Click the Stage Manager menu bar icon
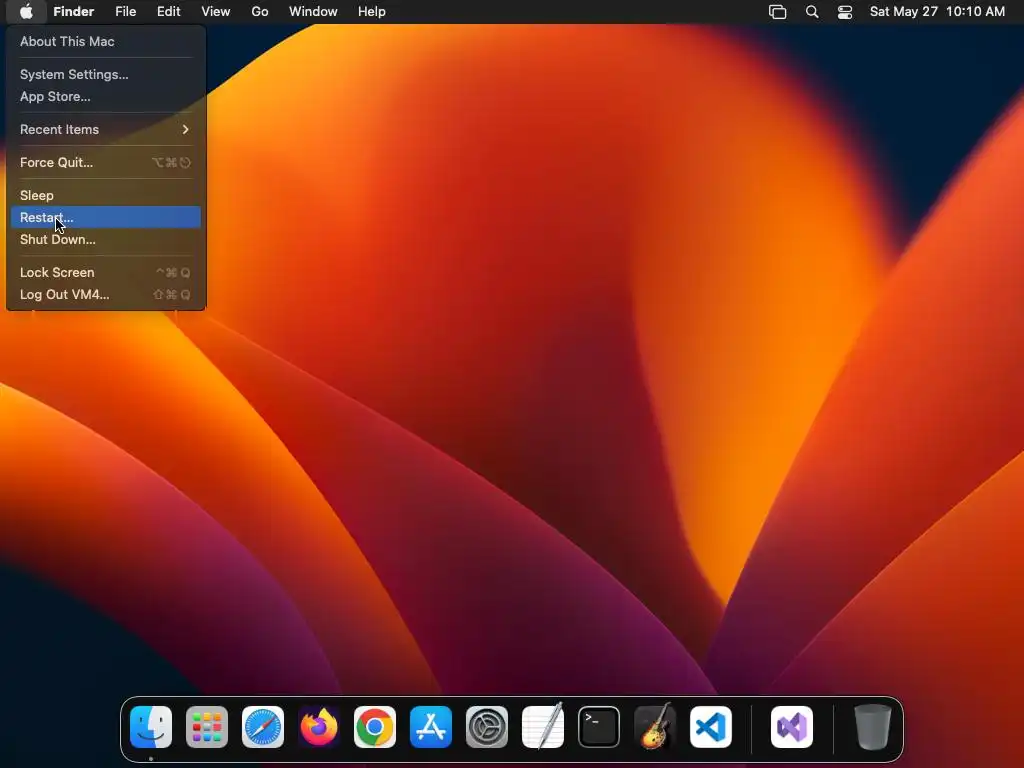The height and width of the screenshot is (768, 1024). 777,12
